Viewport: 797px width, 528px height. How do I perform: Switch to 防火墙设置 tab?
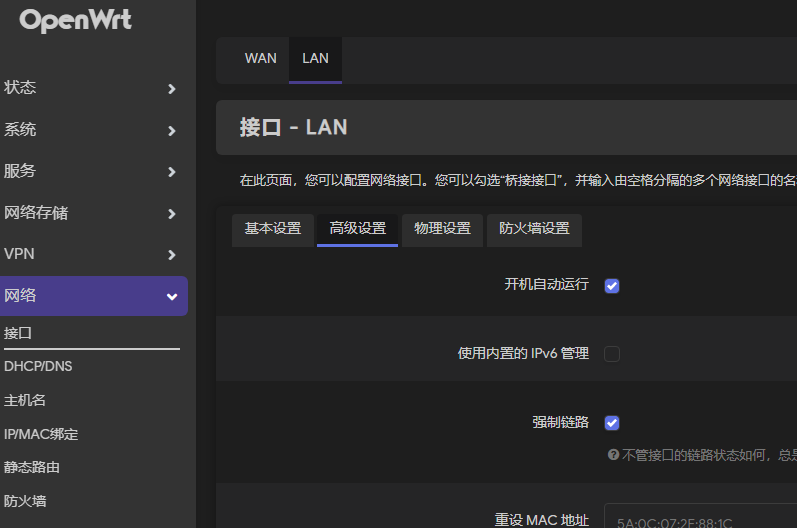click(x=534, y=230)
